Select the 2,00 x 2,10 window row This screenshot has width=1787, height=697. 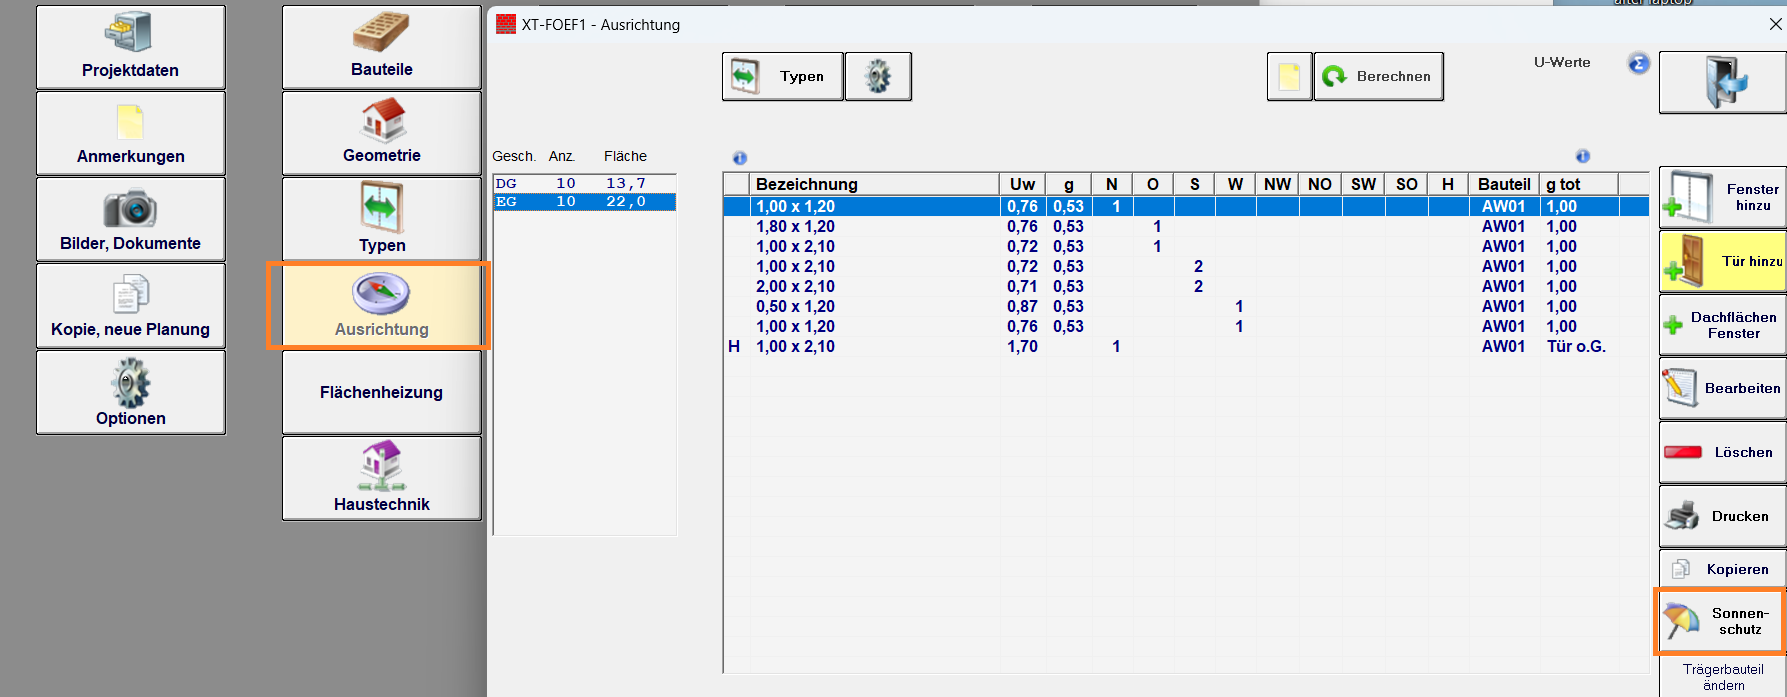795,287
